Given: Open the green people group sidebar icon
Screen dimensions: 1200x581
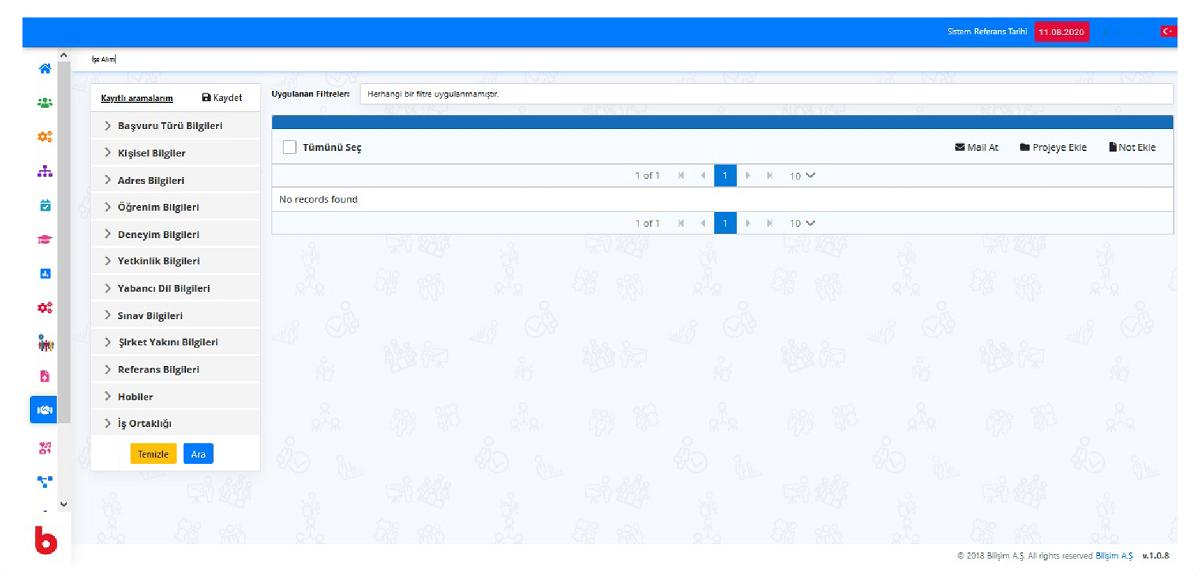Looking at the screenshot, I should pyautogui.click(x=44, y=103).
